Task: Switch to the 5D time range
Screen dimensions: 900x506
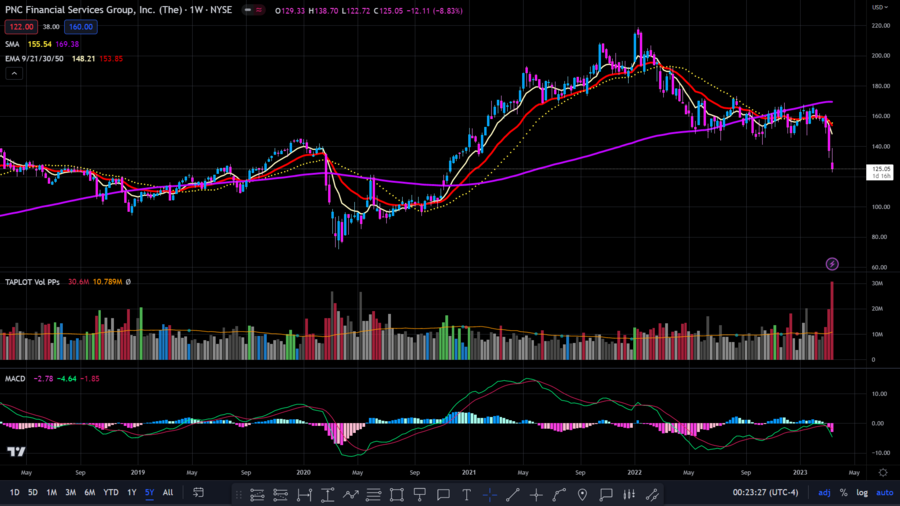Action: 33,492
